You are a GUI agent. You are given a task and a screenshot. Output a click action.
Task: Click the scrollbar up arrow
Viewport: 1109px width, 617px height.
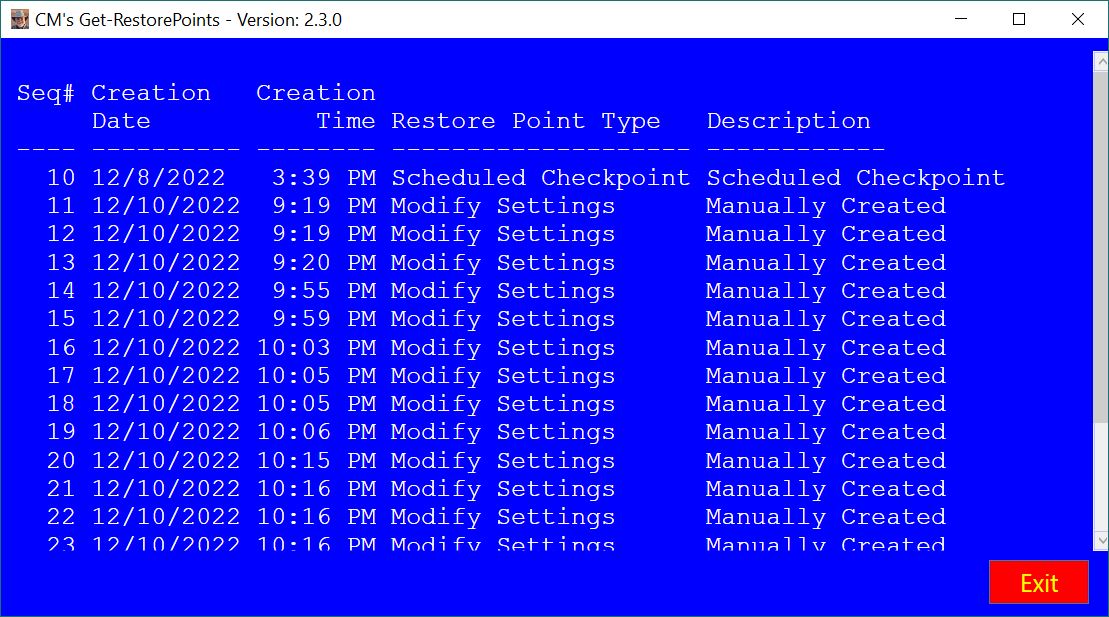click(1100, 61)
